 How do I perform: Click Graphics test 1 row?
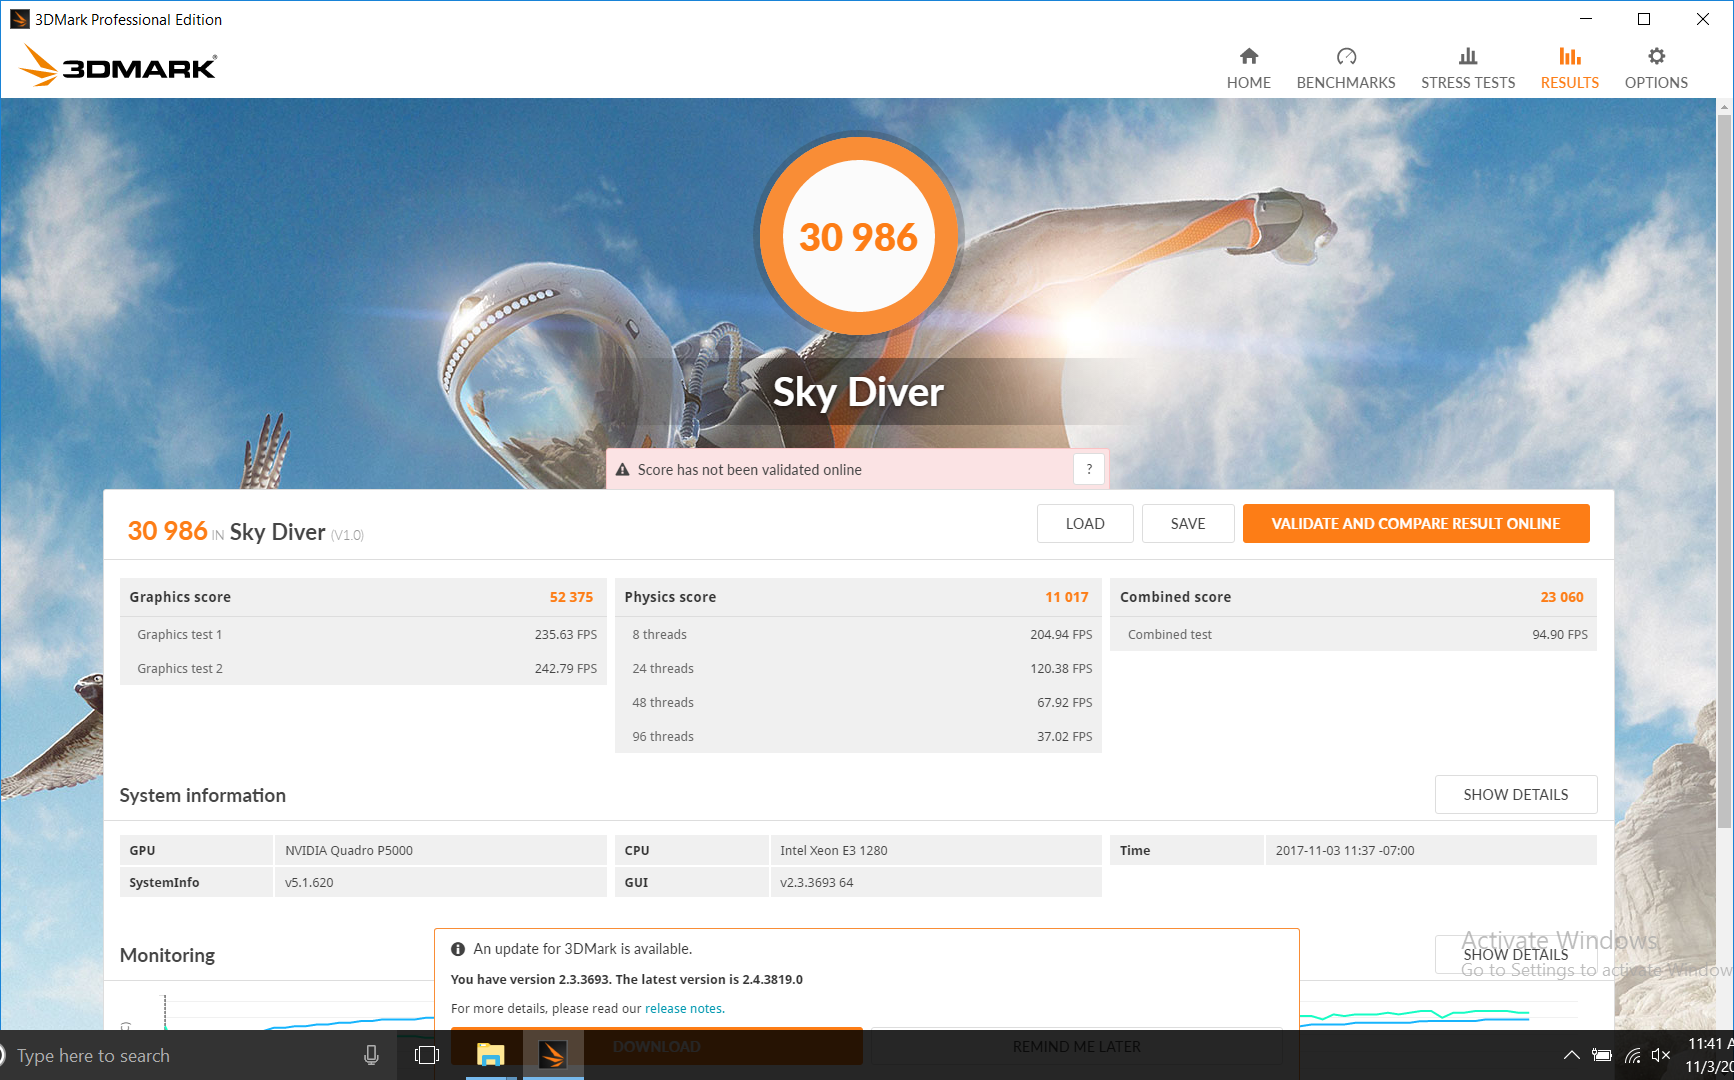coord(363,634)
